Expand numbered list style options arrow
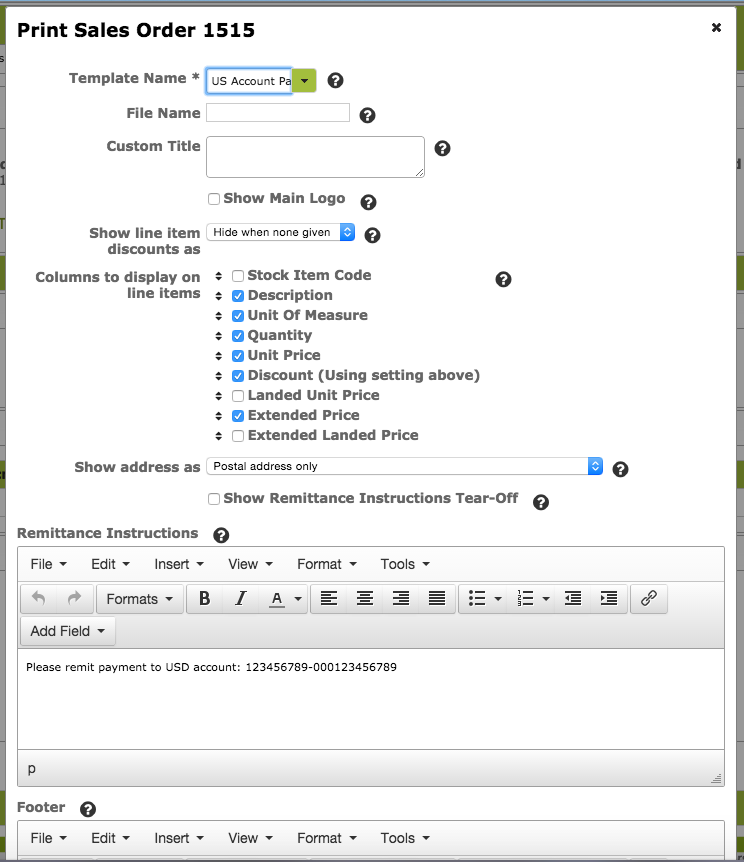Screen dimensions: 744x862 pyautogui.click(x=546, y=598)
